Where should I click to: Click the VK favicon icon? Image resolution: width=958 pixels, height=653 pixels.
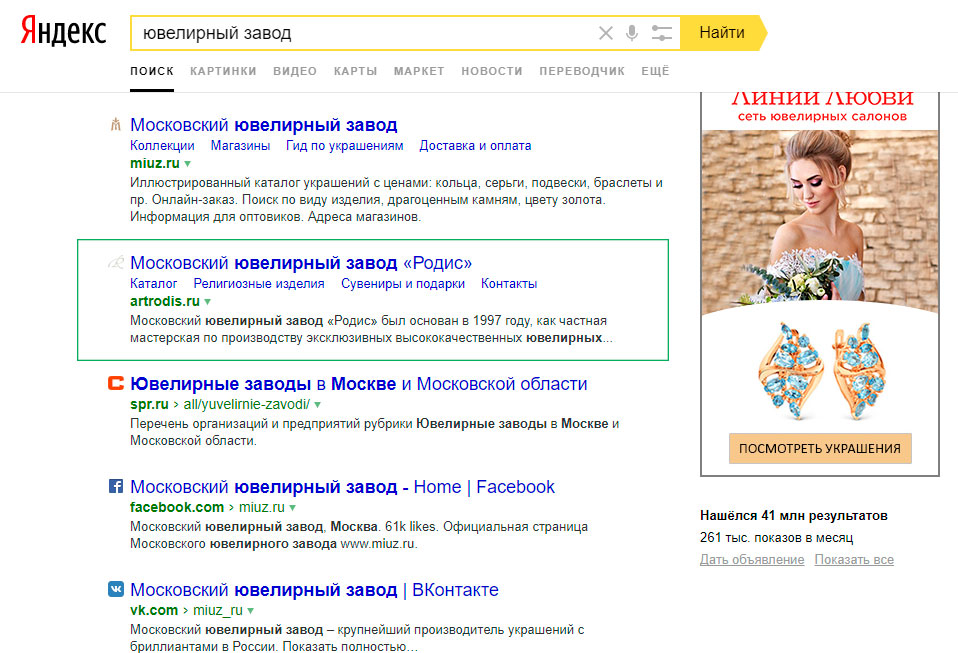point(115,590)
